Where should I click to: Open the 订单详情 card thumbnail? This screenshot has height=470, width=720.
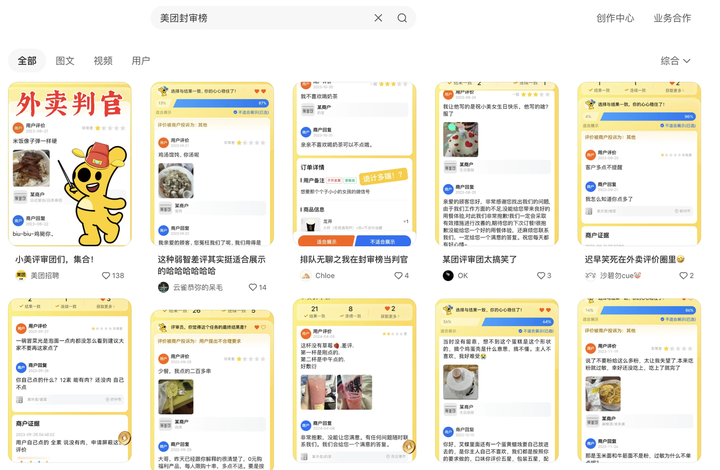click(354, 164)
